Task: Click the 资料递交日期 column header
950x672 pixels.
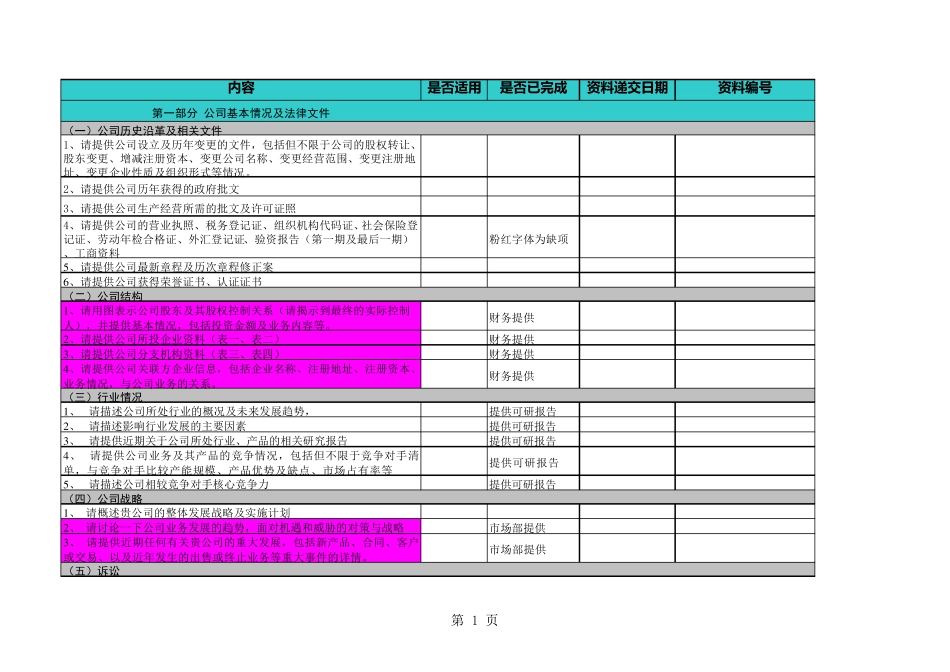Action: 627,88
